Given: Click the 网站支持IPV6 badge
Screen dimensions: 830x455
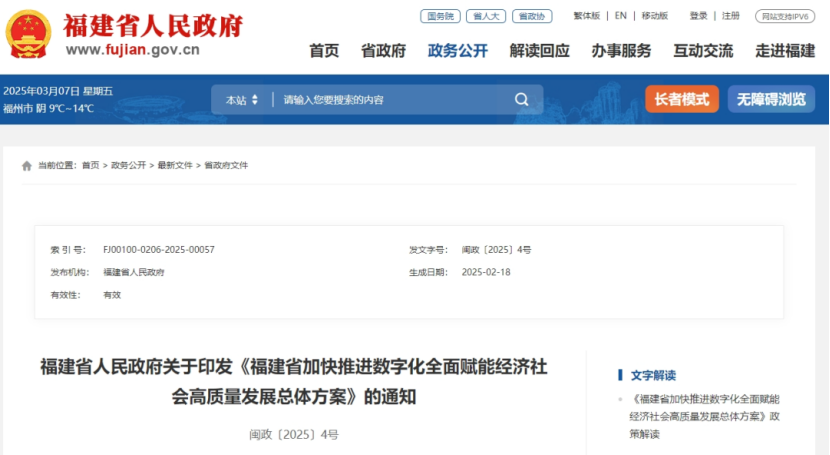Looking at the screenshot, I should [x=785, y=16].
